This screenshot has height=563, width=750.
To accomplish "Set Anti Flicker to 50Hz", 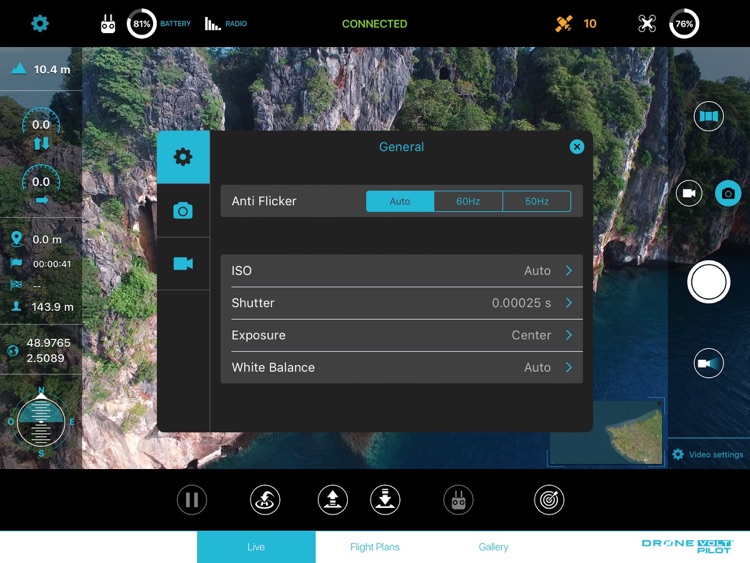I will point(537,201).
